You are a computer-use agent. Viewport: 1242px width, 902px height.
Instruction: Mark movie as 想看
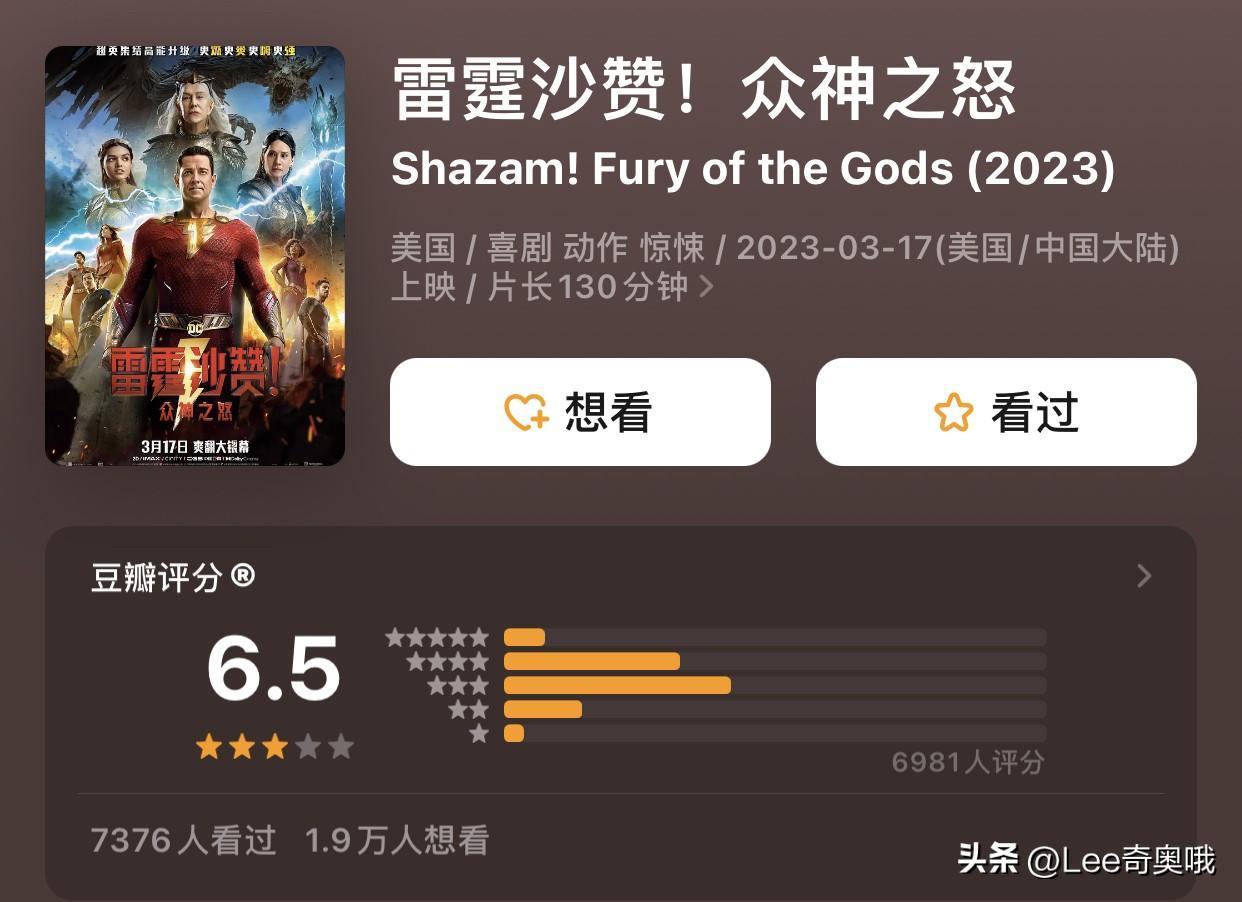[580, 412]
